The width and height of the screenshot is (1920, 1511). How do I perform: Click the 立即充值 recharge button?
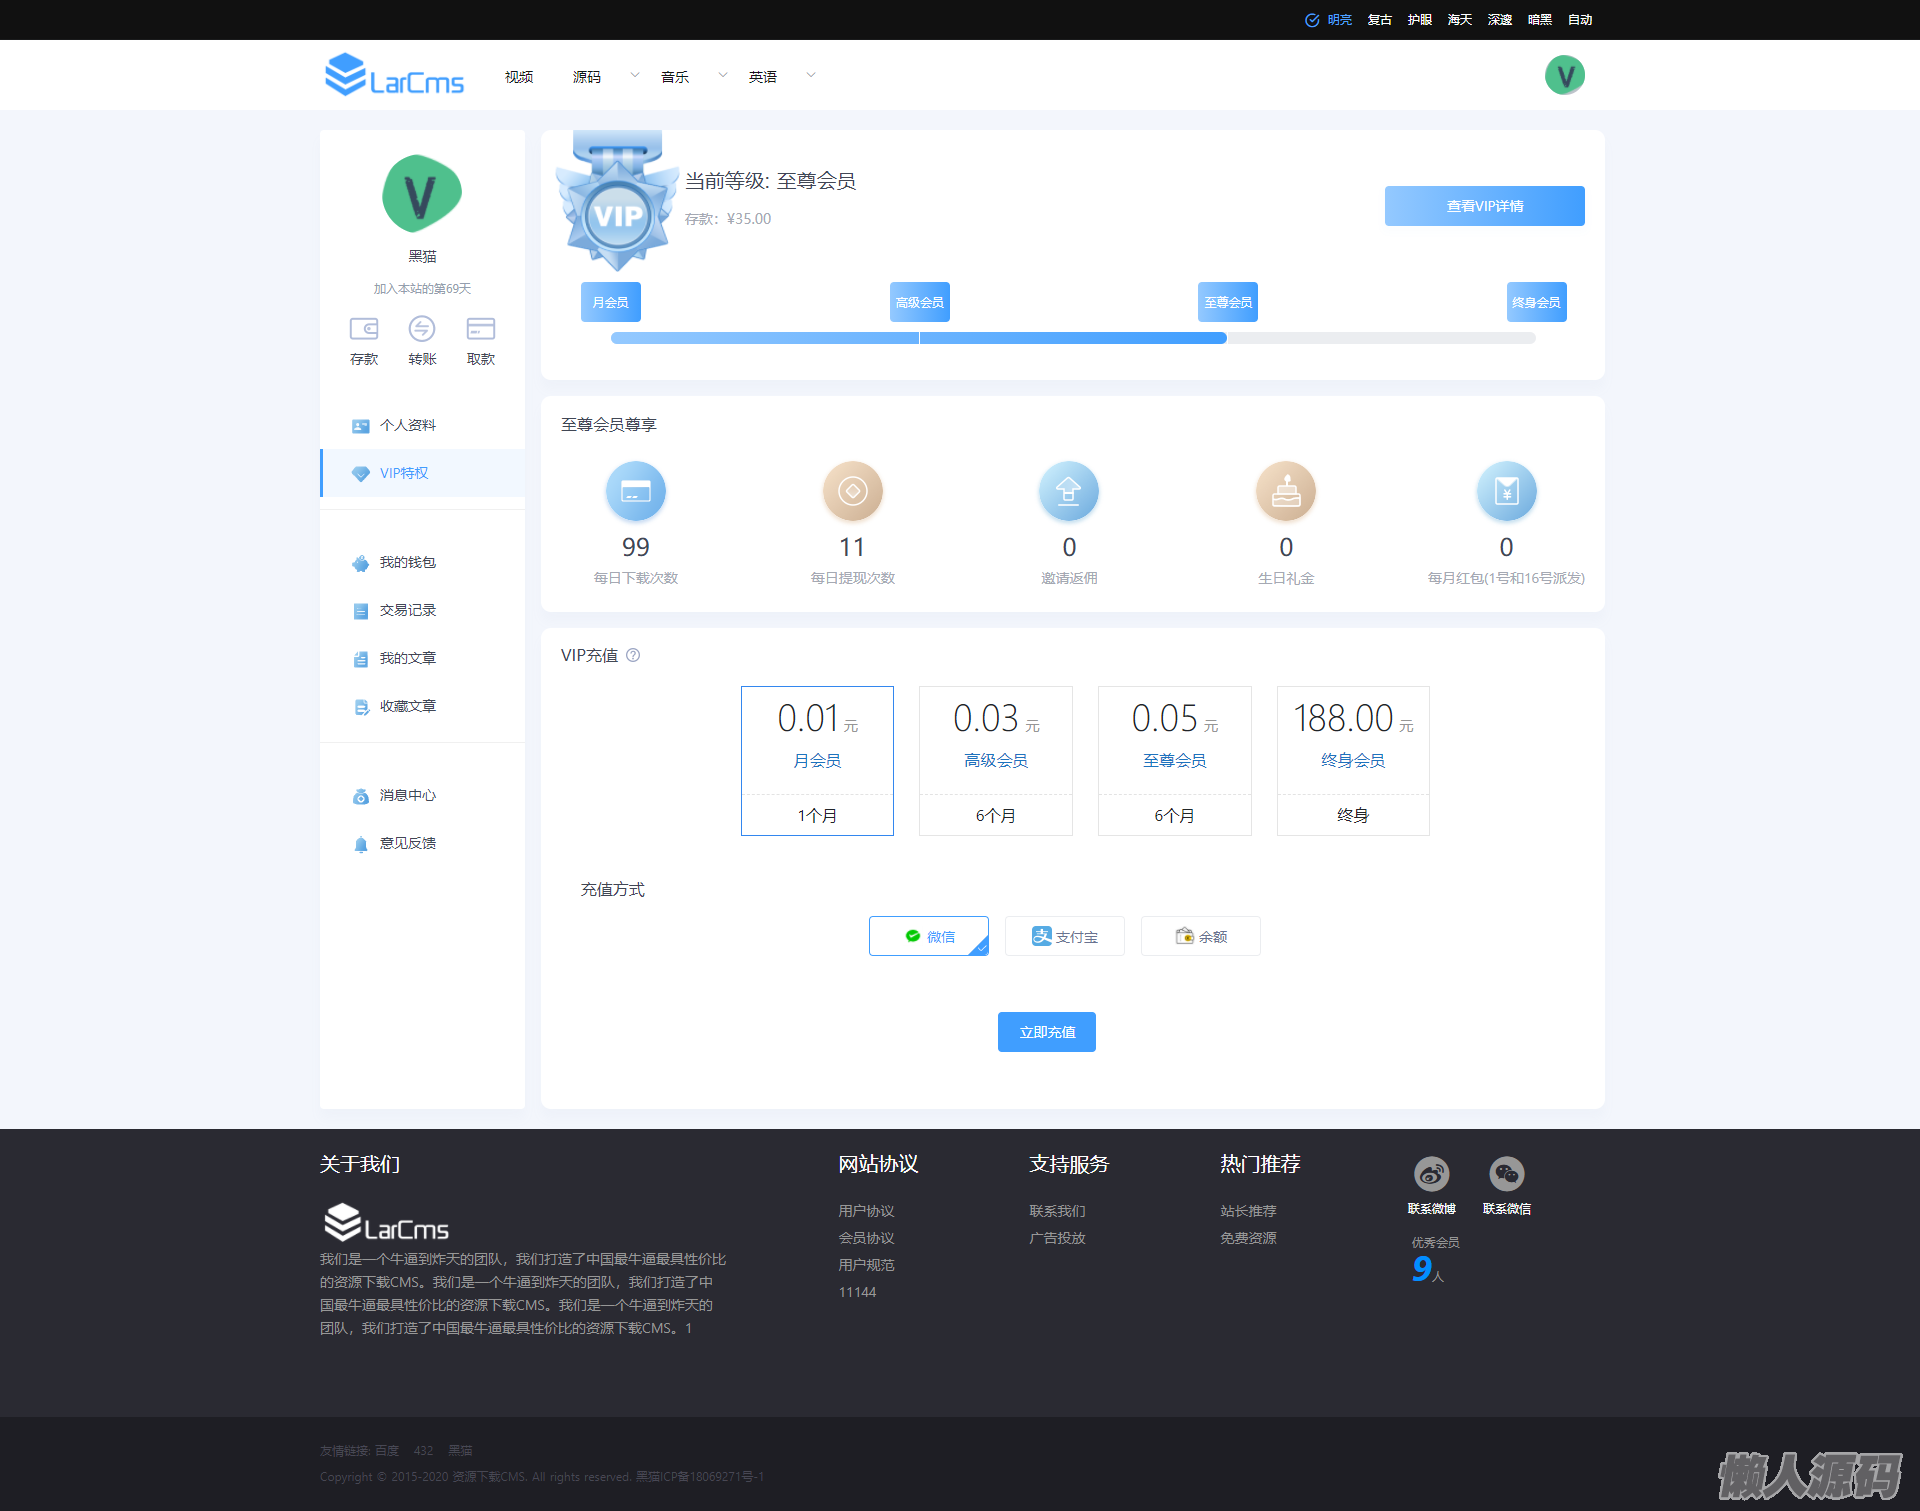point(1047,1032)
